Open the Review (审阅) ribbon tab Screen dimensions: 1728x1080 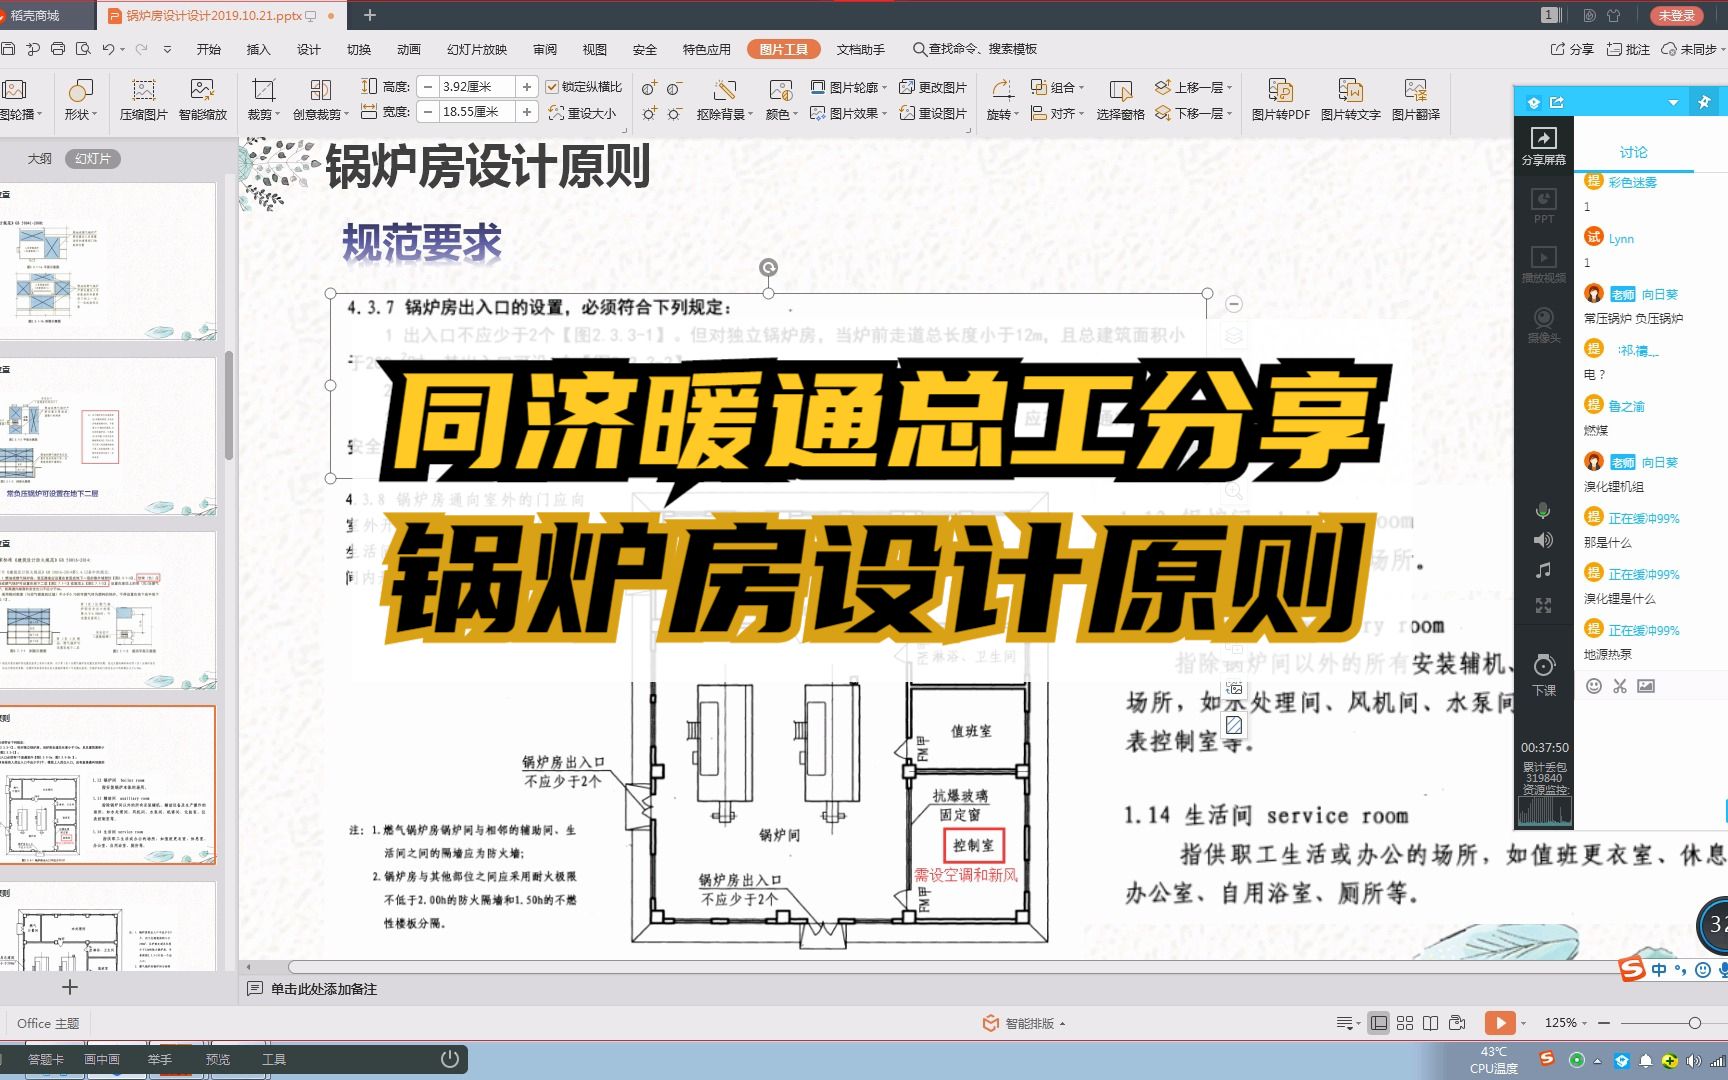545,49
